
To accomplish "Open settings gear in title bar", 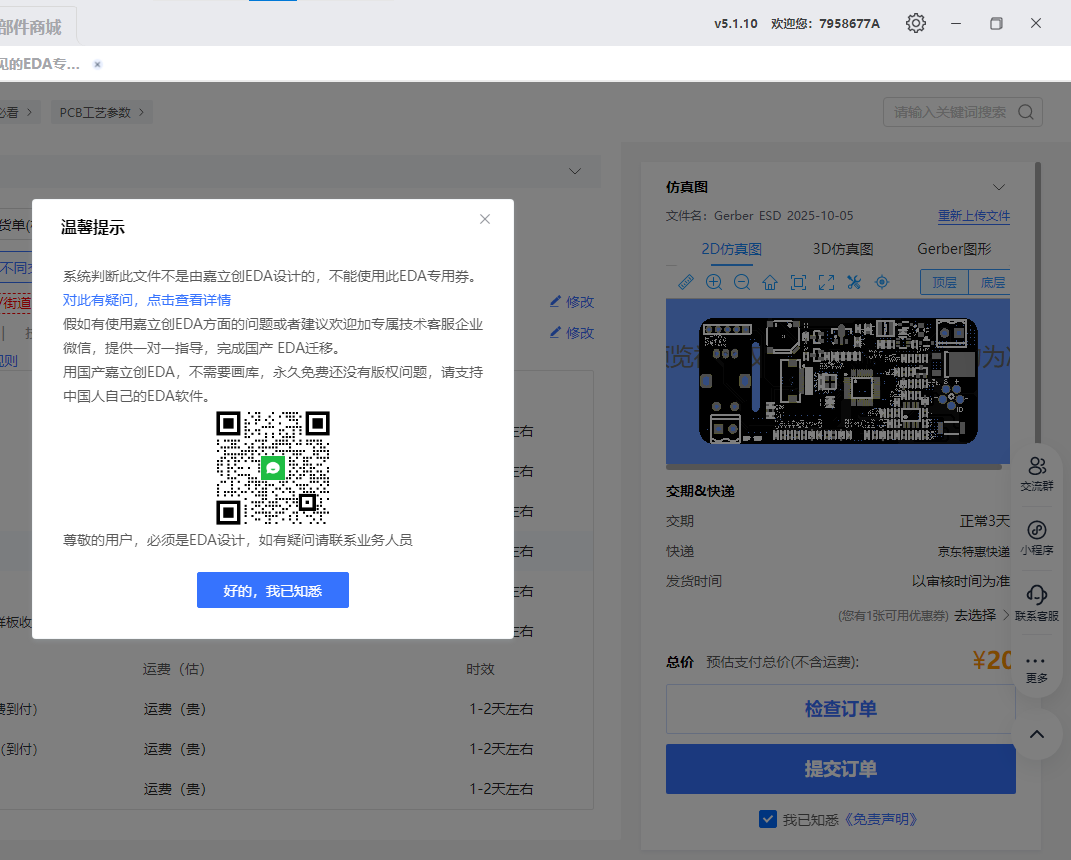I will (915, 23).
